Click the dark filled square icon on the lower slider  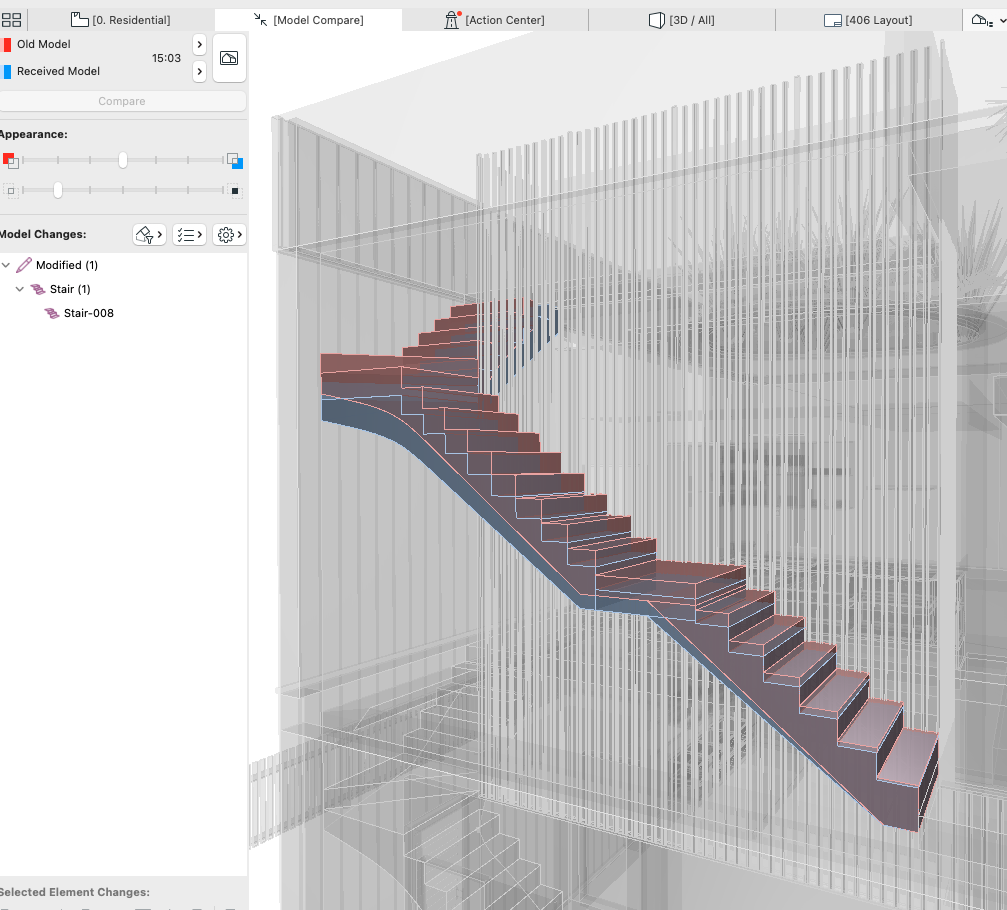[x=235, y=191]
